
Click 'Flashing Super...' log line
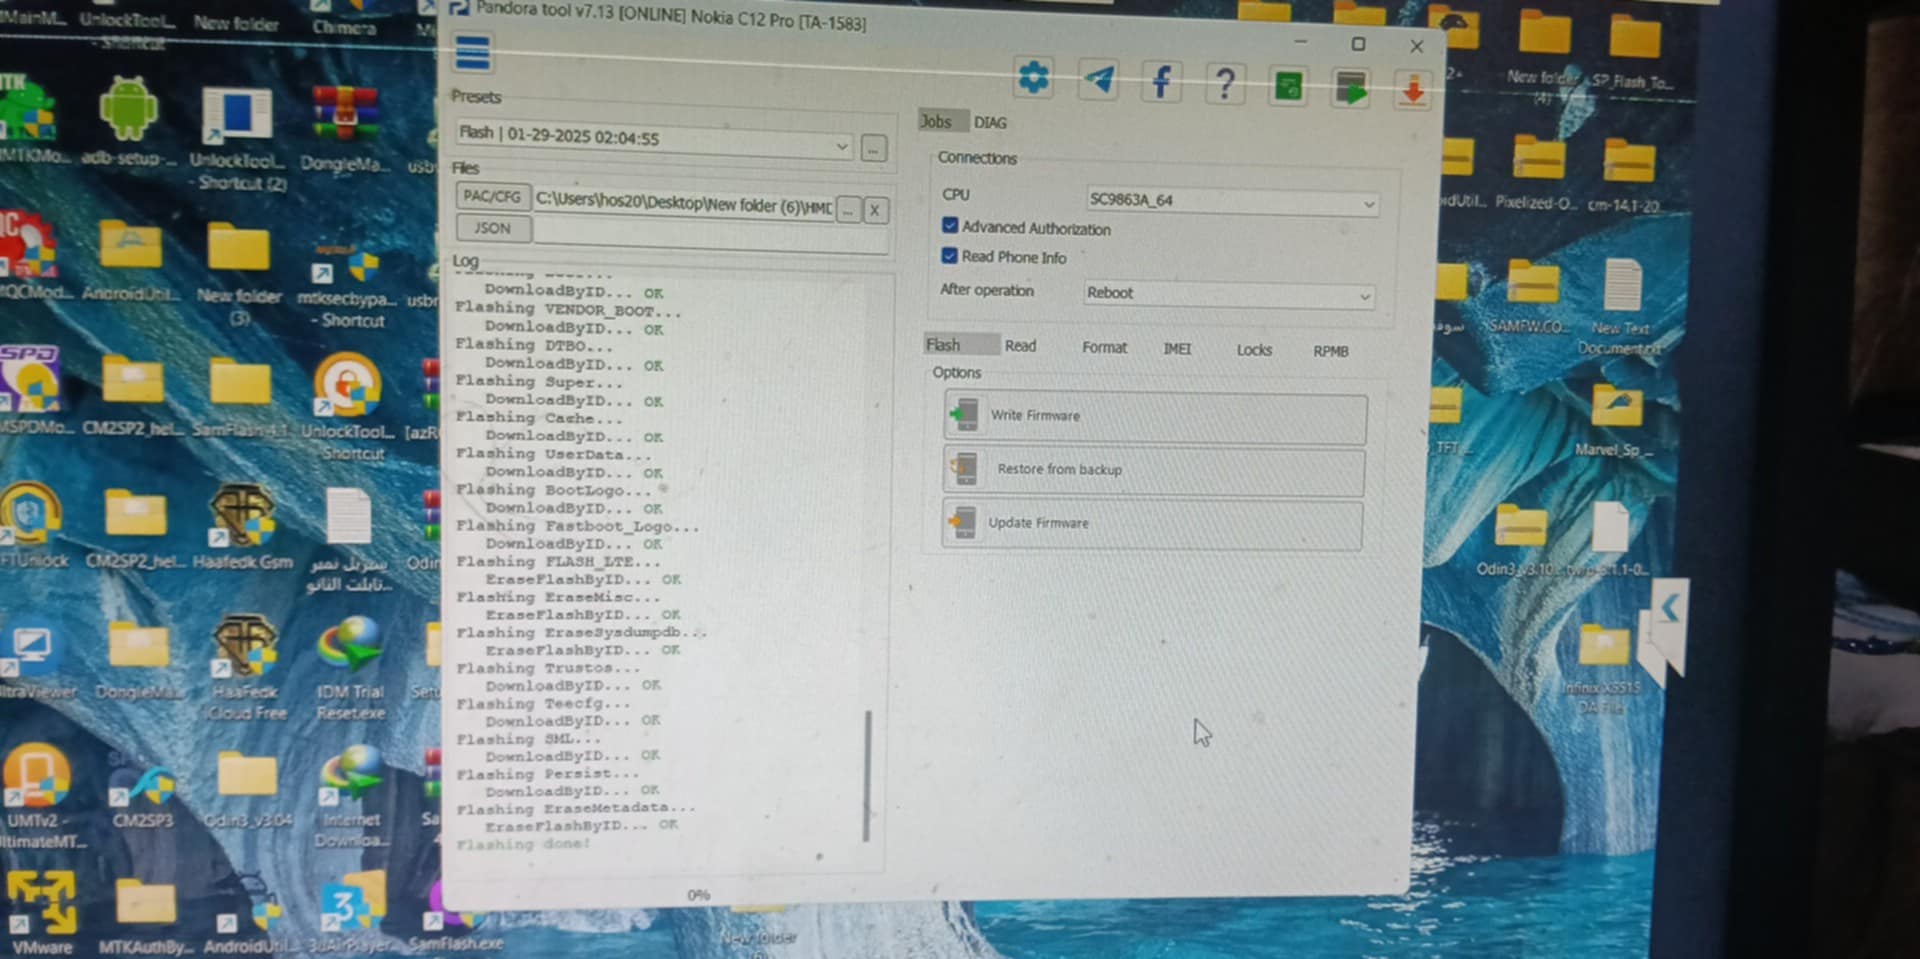539,382
